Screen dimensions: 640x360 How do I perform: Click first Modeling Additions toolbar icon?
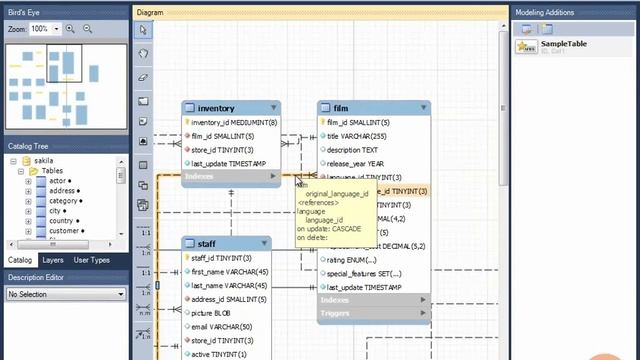point(526,29)
